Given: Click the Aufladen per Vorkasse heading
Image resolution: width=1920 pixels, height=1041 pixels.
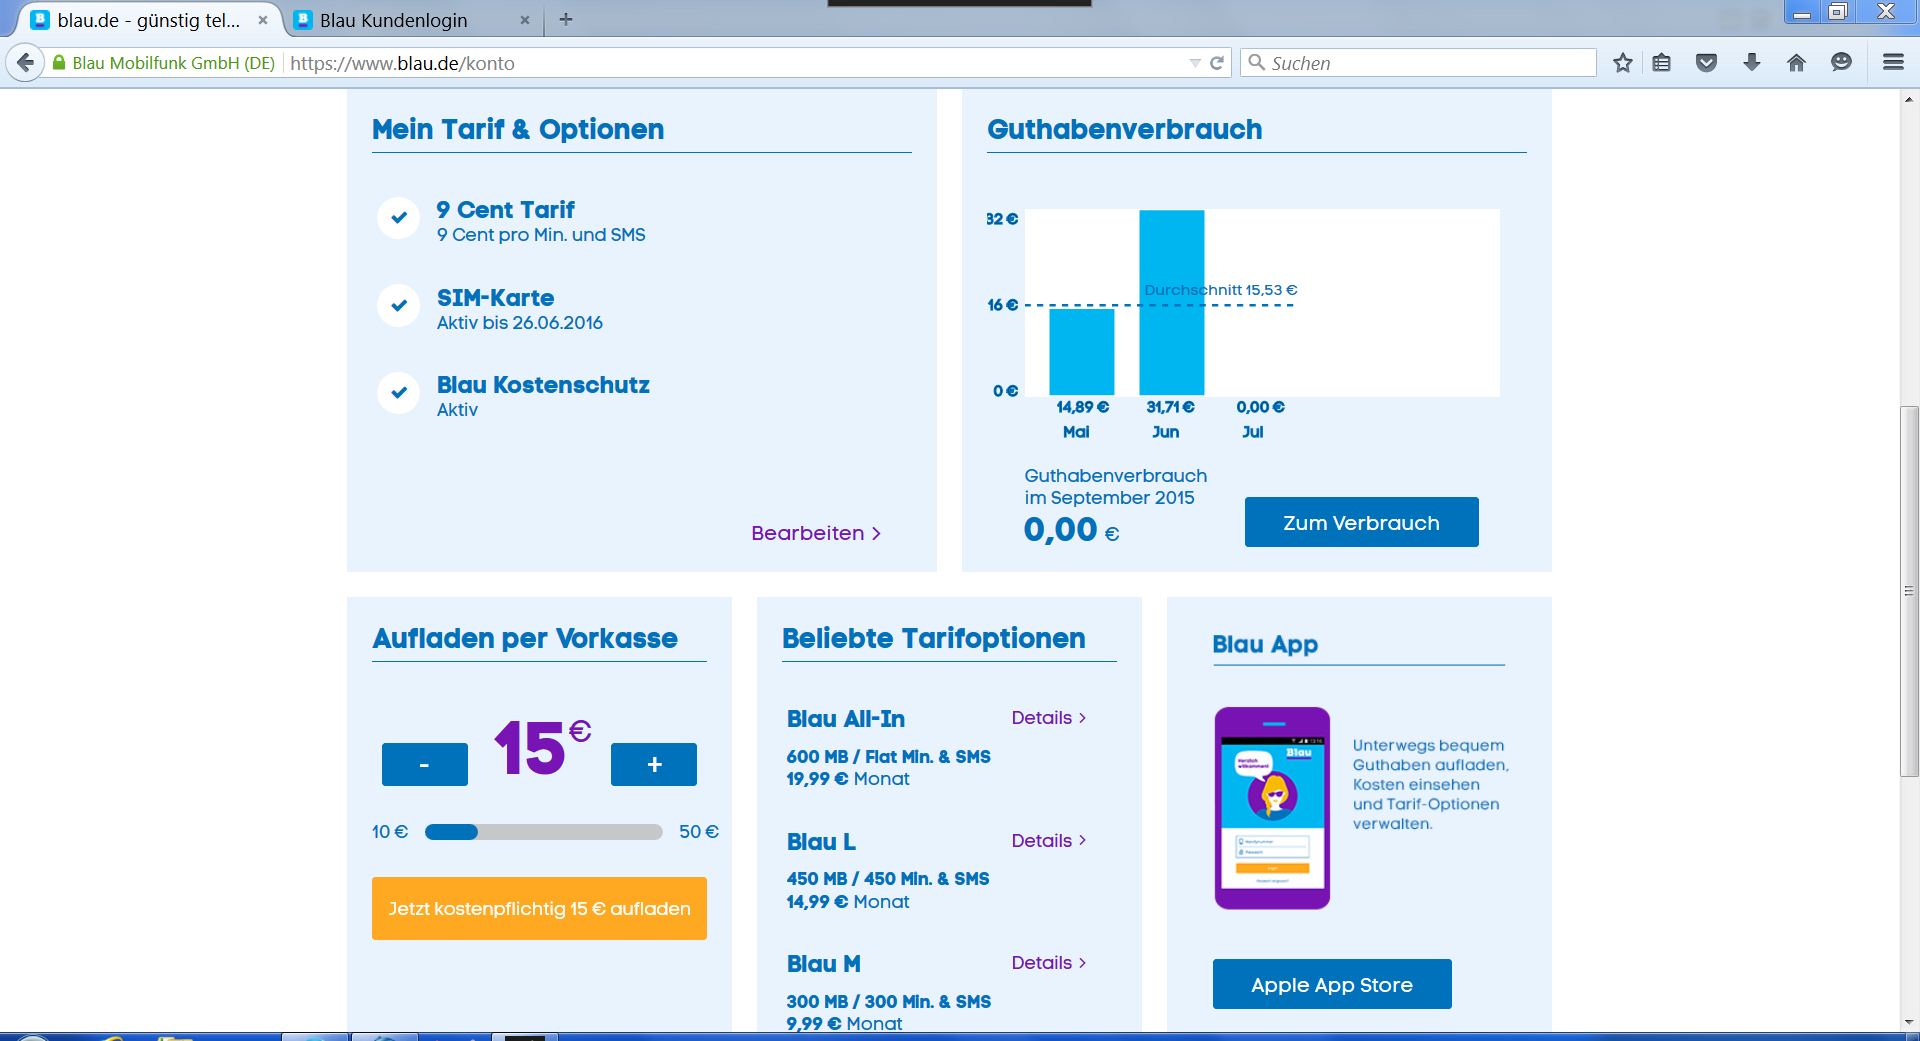Looking at the screenshot, I should coord(525,638).
